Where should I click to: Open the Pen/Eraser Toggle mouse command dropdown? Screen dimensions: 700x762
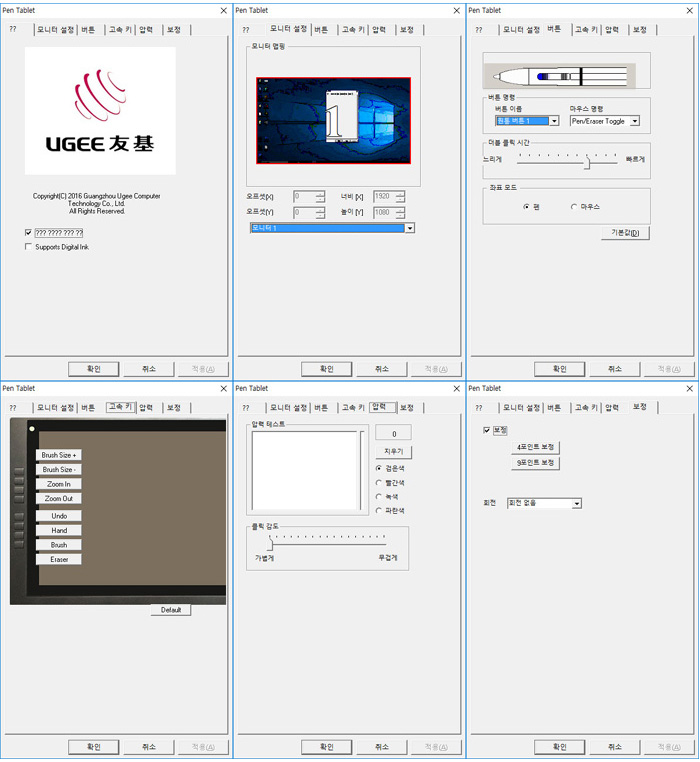coord(634,121)
